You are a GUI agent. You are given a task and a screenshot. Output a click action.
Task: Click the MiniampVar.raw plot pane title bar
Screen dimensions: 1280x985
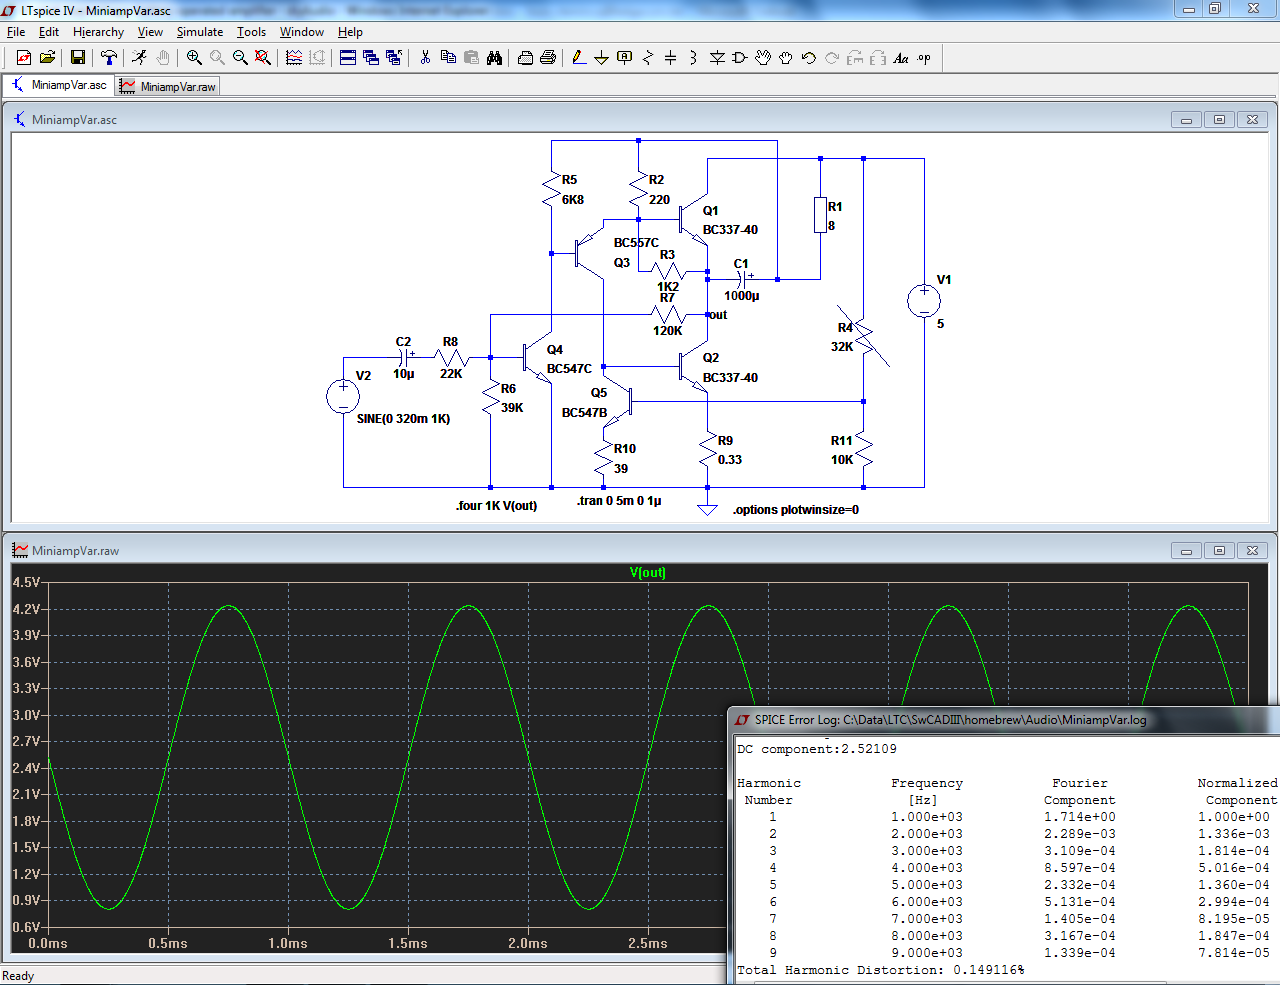pyautogui.click(x=640, y=550)
